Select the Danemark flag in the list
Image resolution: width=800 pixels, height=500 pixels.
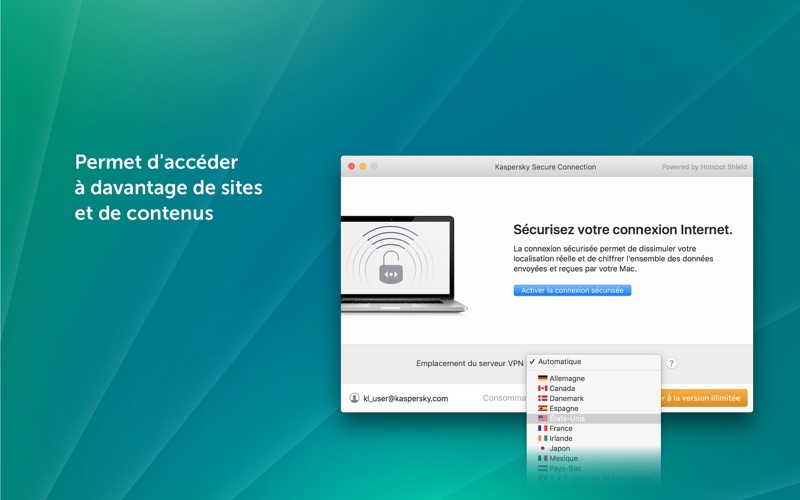point(543,399)
